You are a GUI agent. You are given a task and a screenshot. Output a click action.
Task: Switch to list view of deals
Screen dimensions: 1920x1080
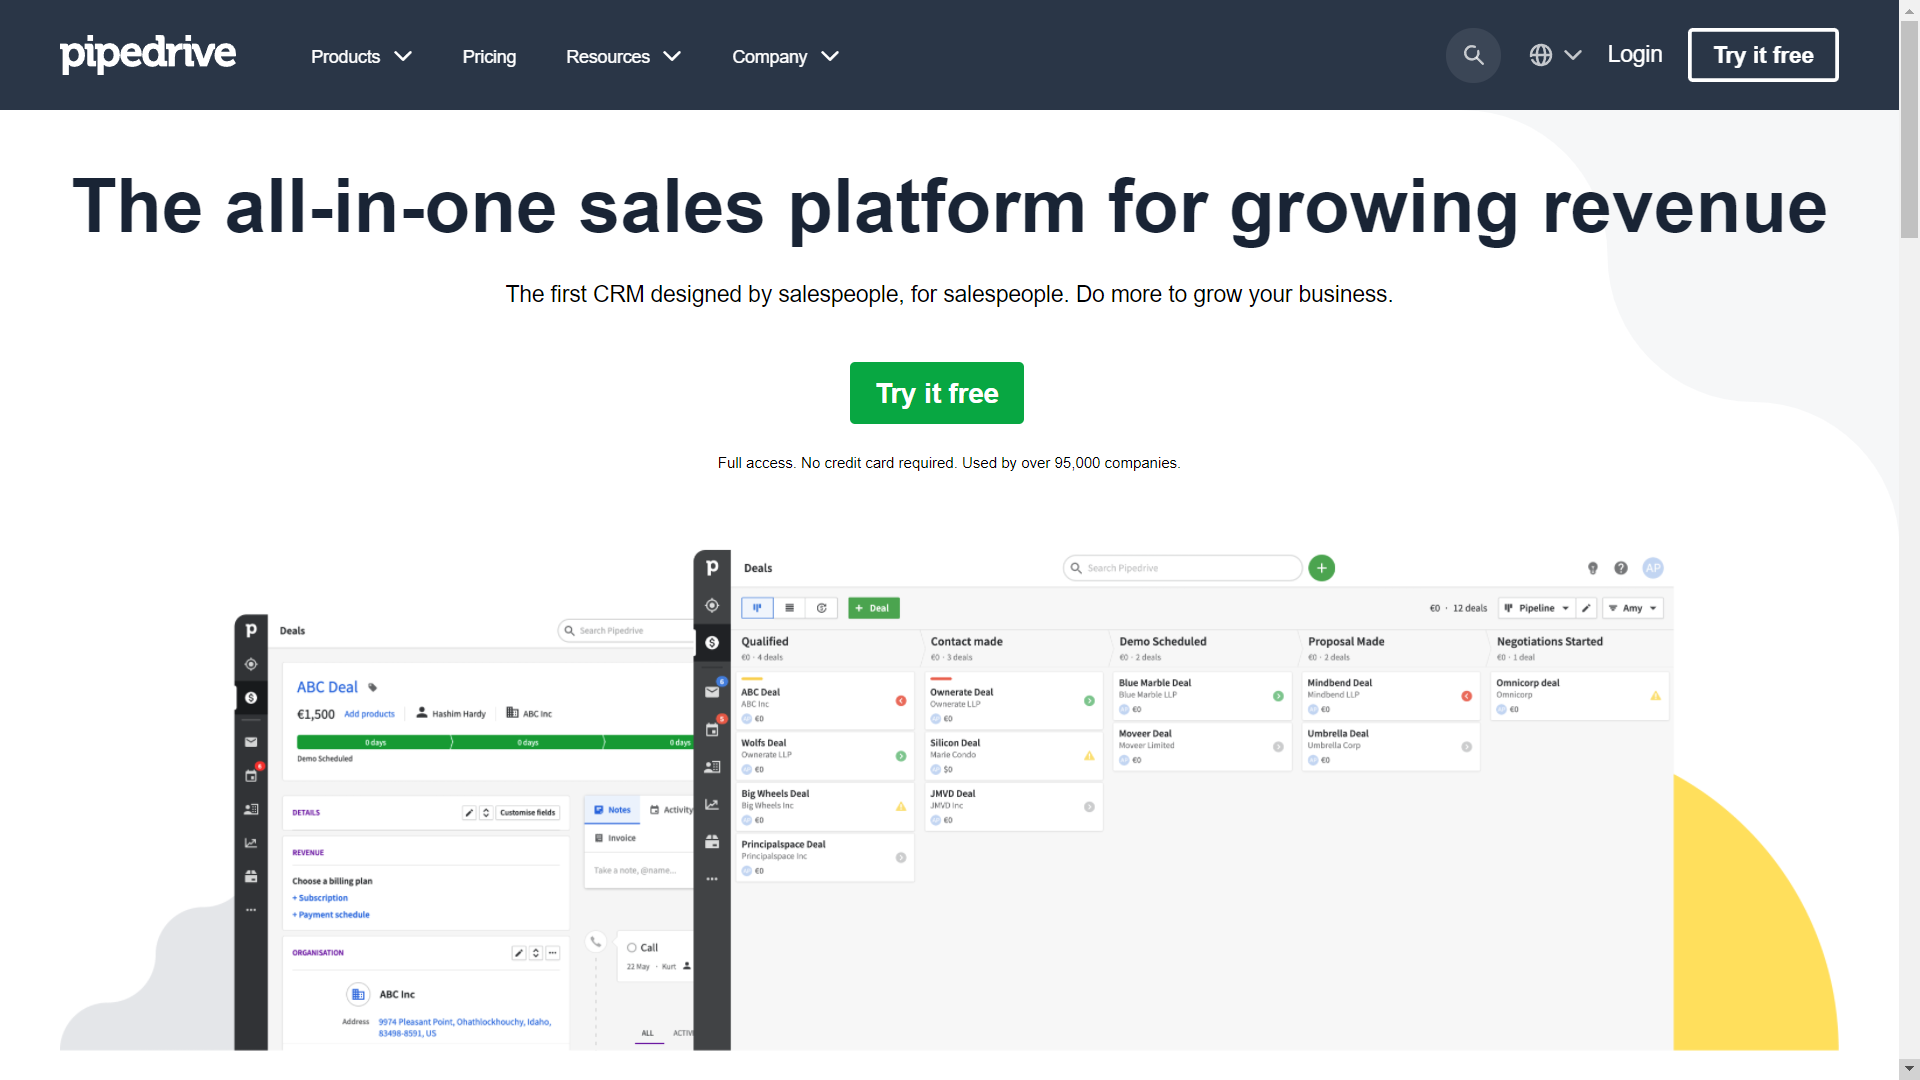coord(790,608)
